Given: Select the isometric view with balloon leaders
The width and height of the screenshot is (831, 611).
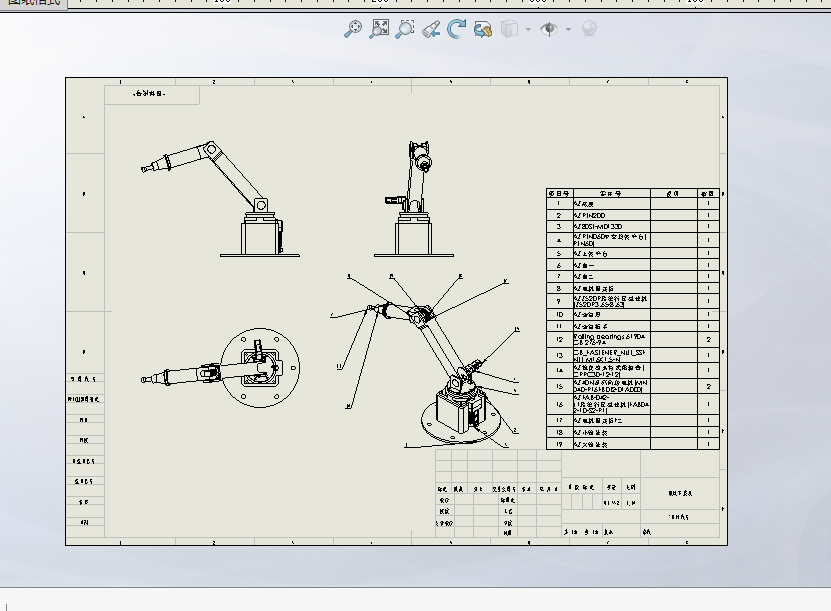Looking at the screenshot, I should 424,360.
